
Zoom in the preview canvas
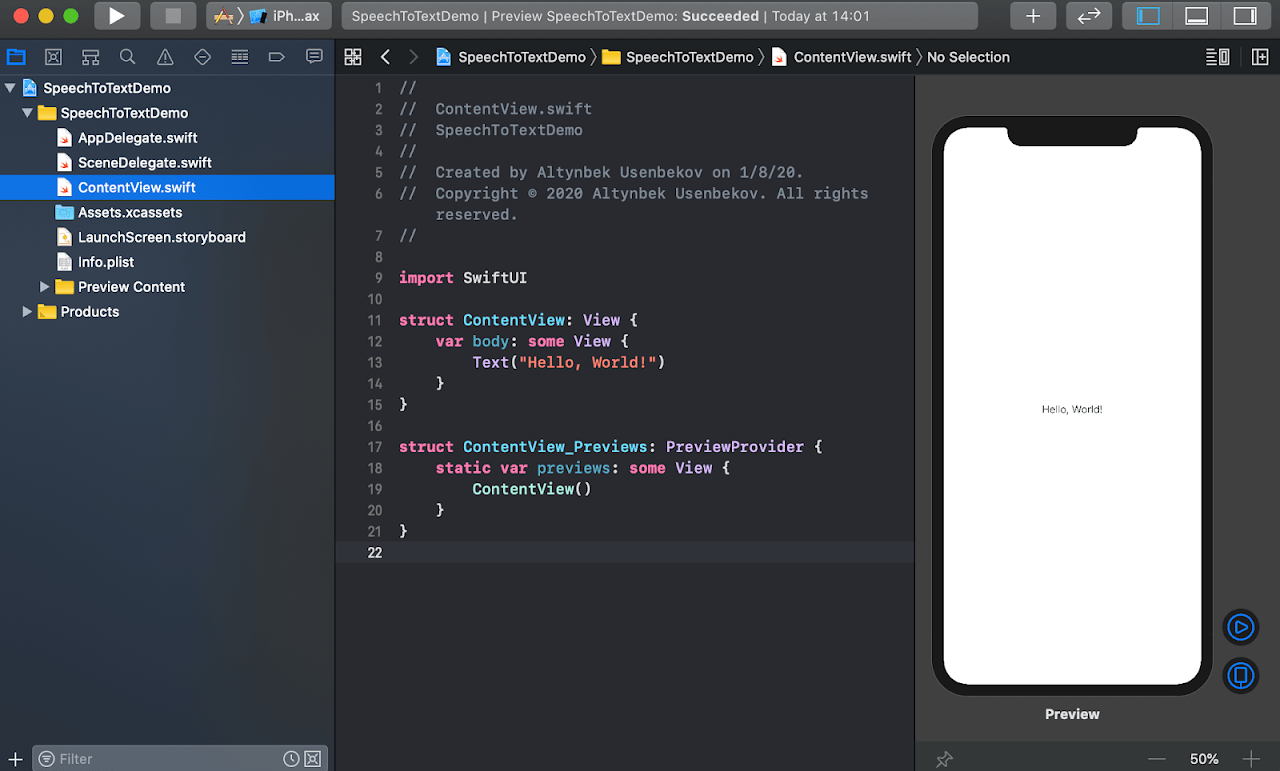1250,759
